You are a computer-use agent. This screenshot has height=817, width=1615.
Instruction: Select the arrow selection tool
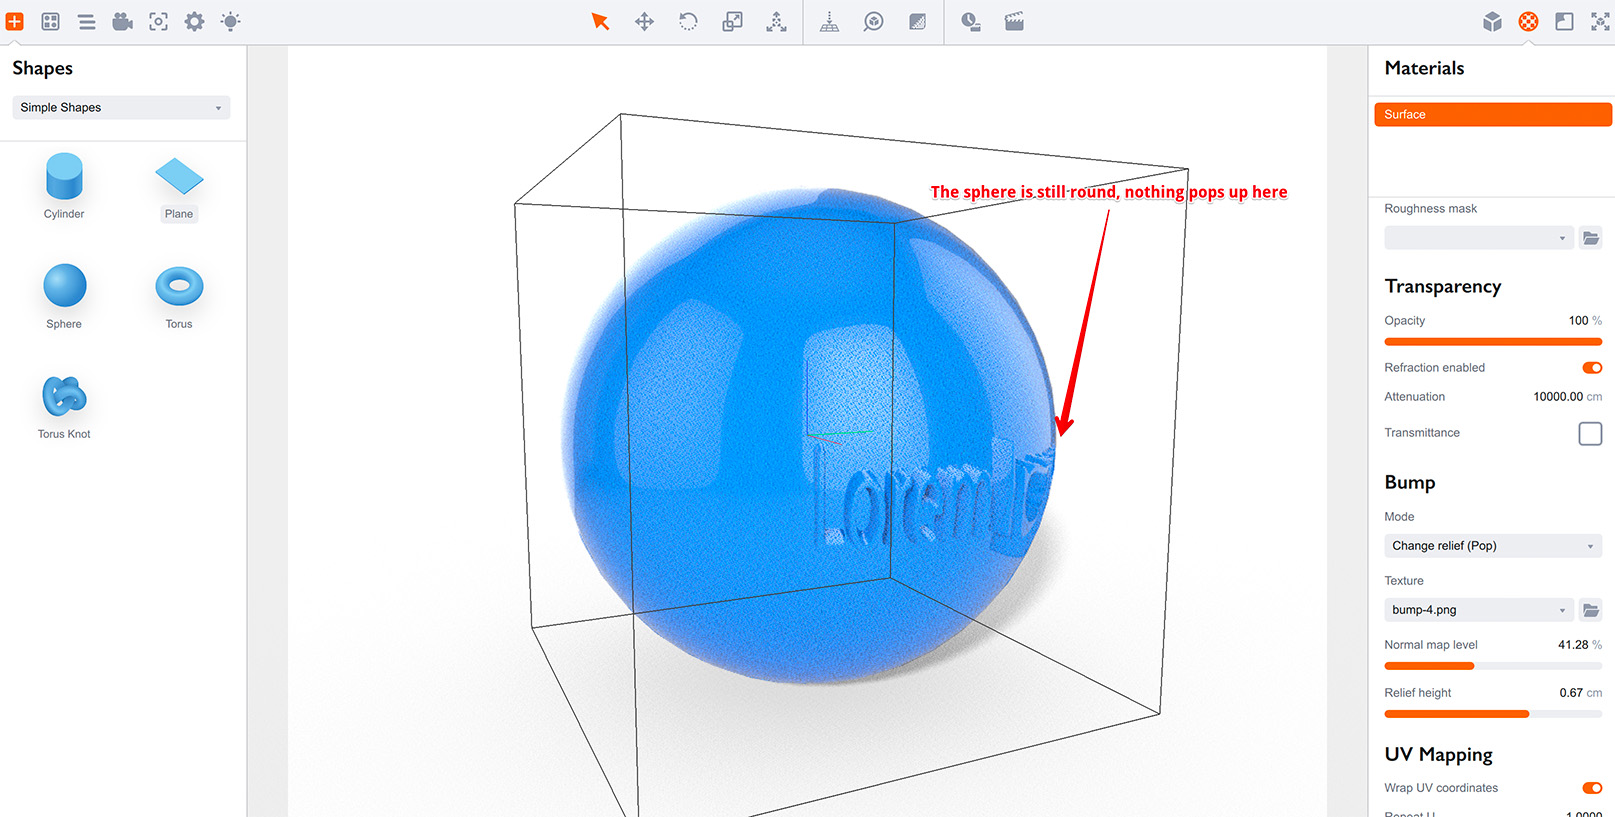pos(600,22)
